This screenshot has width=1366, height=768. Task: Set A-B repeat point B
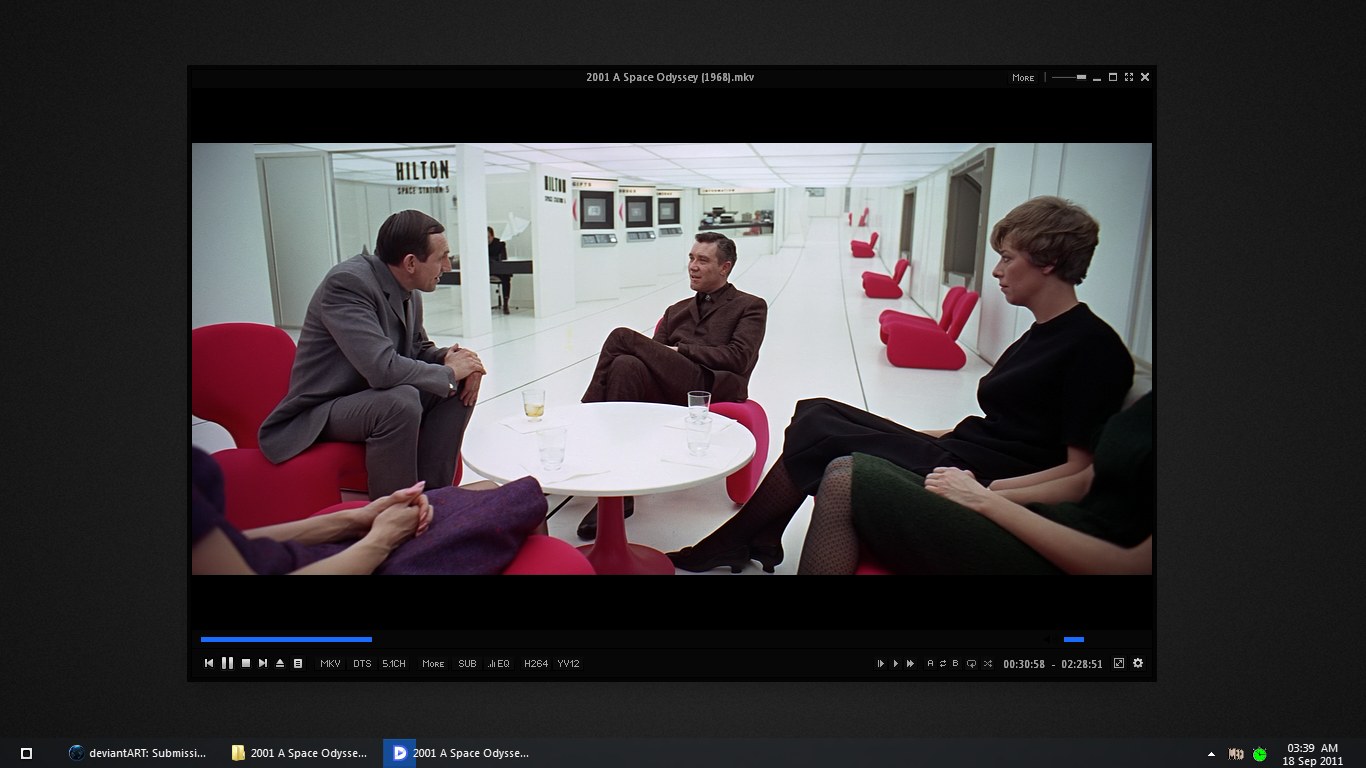coord(955,663)
